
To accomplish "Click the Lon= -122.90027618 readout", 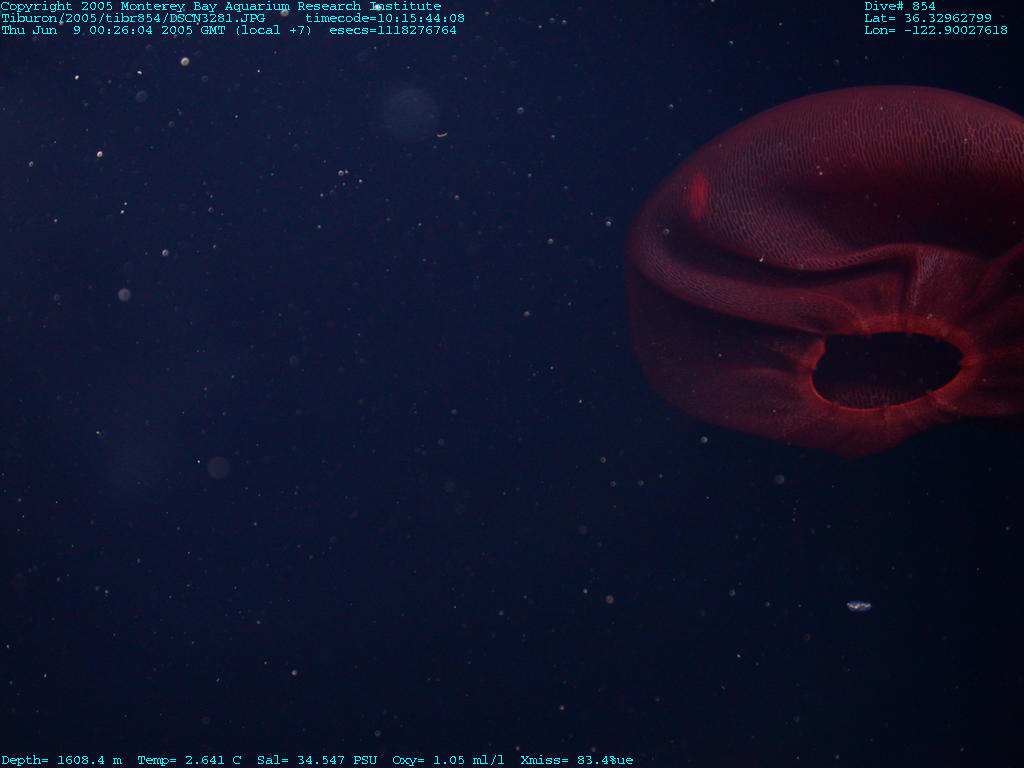I will click(936, 30).
